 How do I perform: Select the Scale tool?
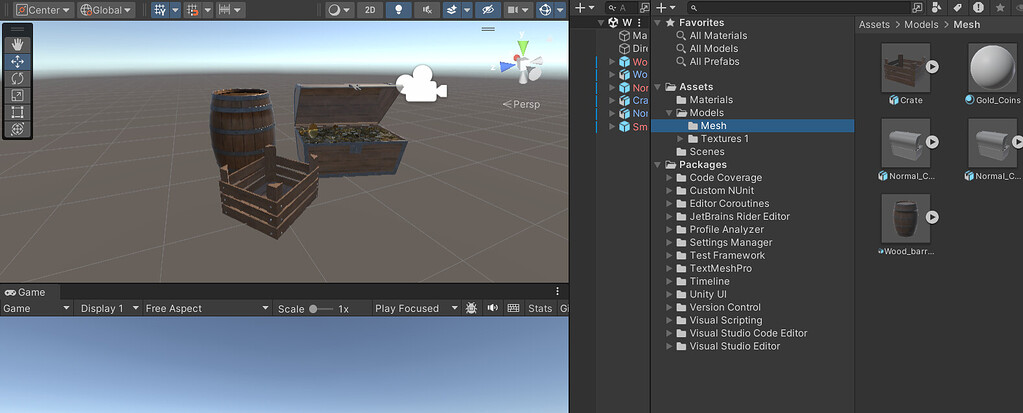pos(18,96)
